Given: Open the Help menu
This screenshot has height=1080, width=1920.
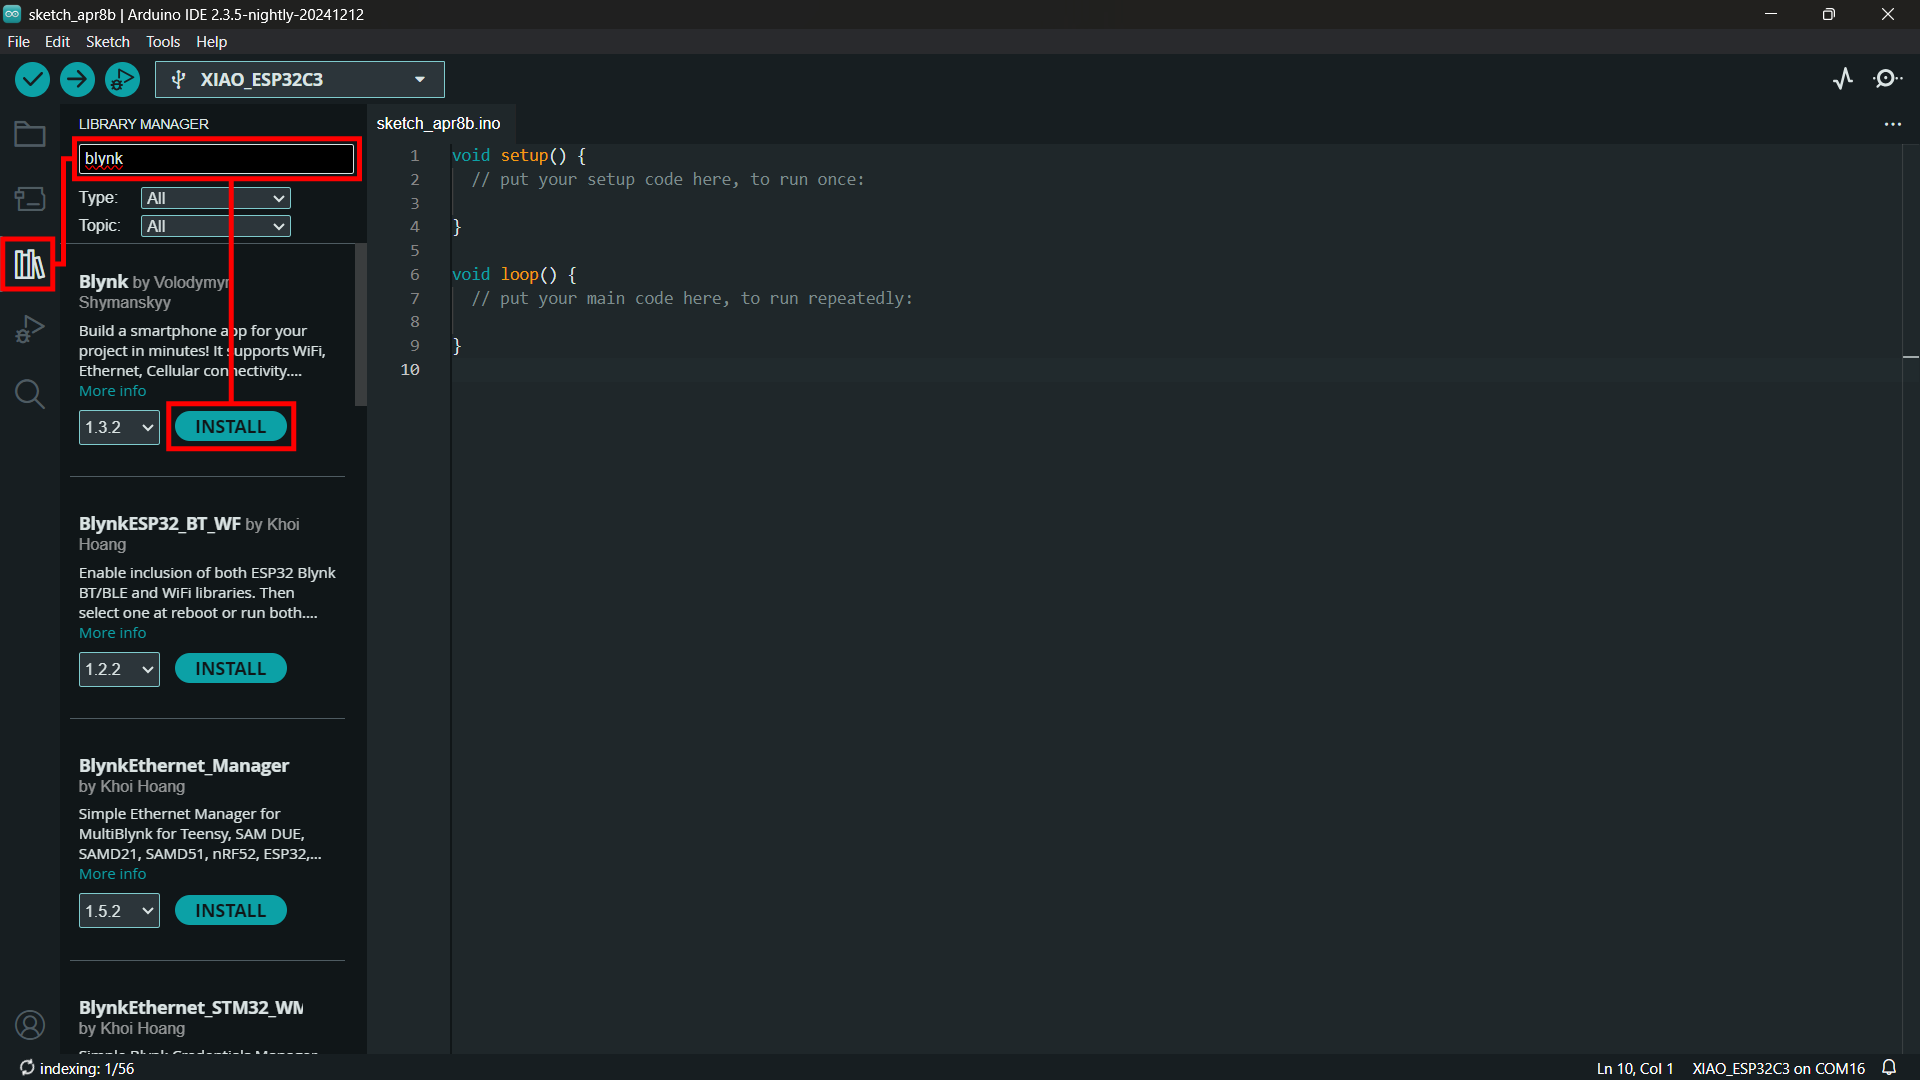Looking at the screenshot, I should click(x=211, y=41).
